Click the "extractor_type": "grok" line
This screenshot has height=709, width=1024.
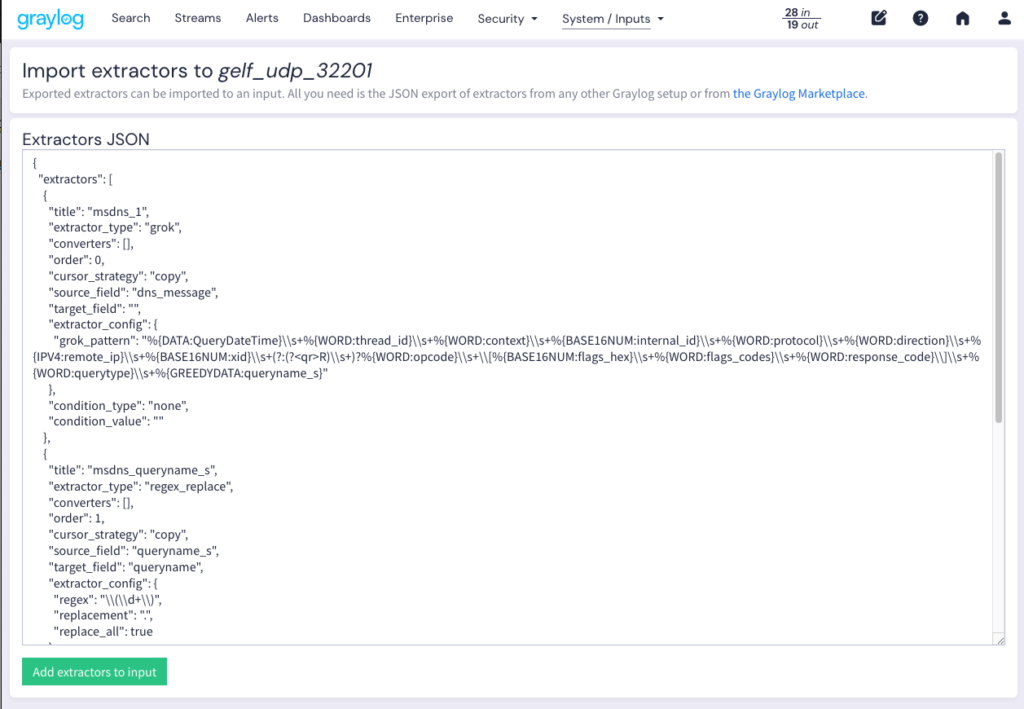115,227
